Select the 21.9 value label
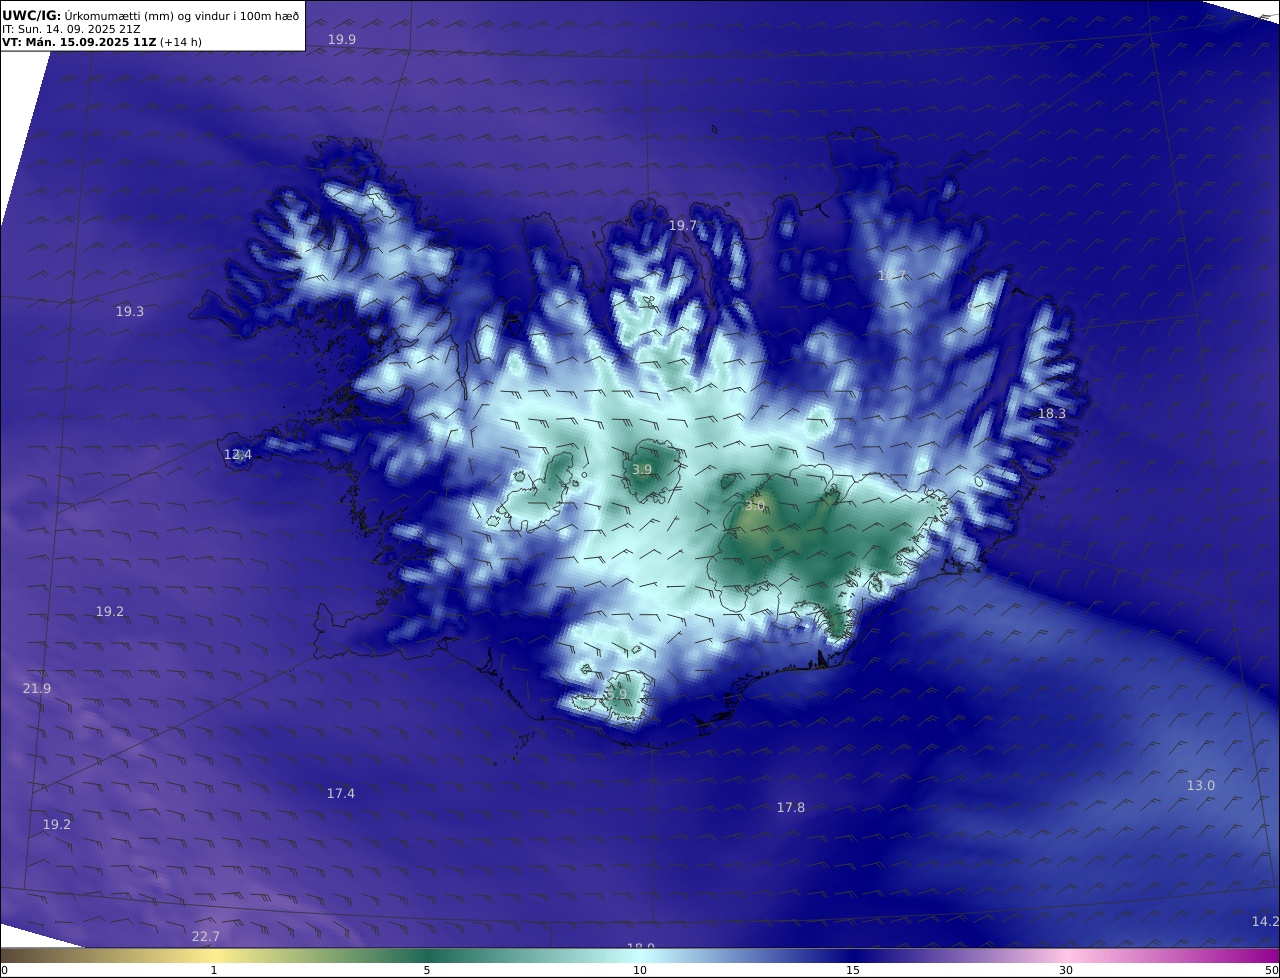This screenshot has height=978, width=1280. click(x=37, y=688)
